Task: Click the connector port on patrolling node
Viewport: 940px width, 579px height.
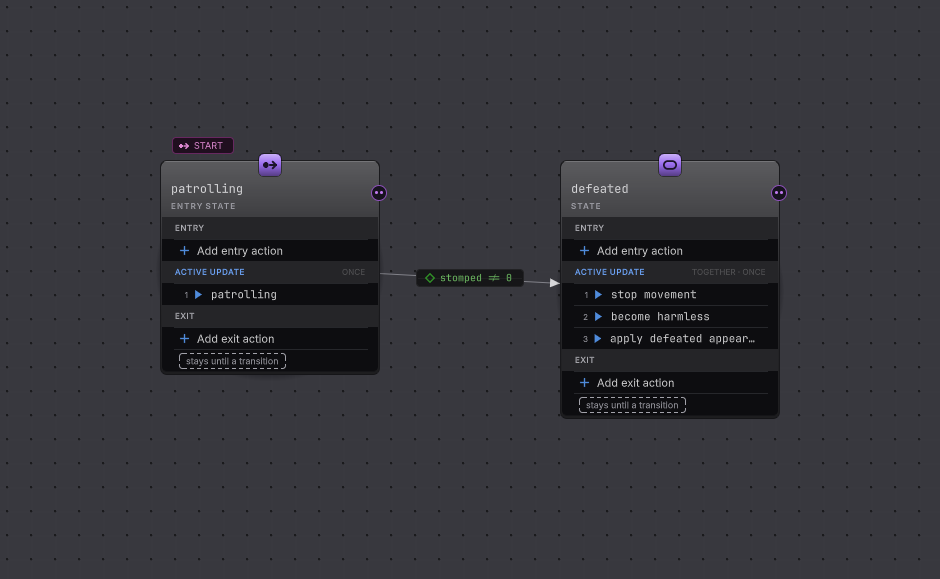Action: [379, 193]
